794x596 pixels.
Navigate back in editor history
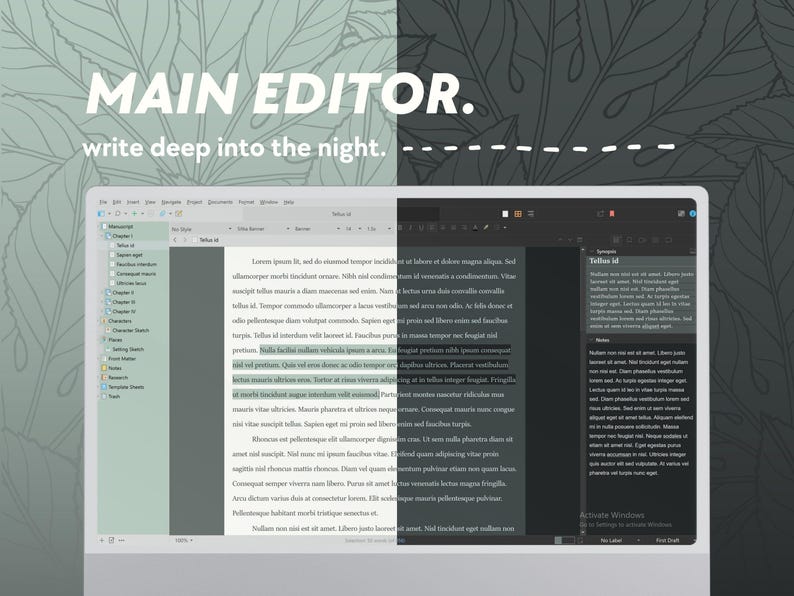pyautogui.click(x=175, y=240)
